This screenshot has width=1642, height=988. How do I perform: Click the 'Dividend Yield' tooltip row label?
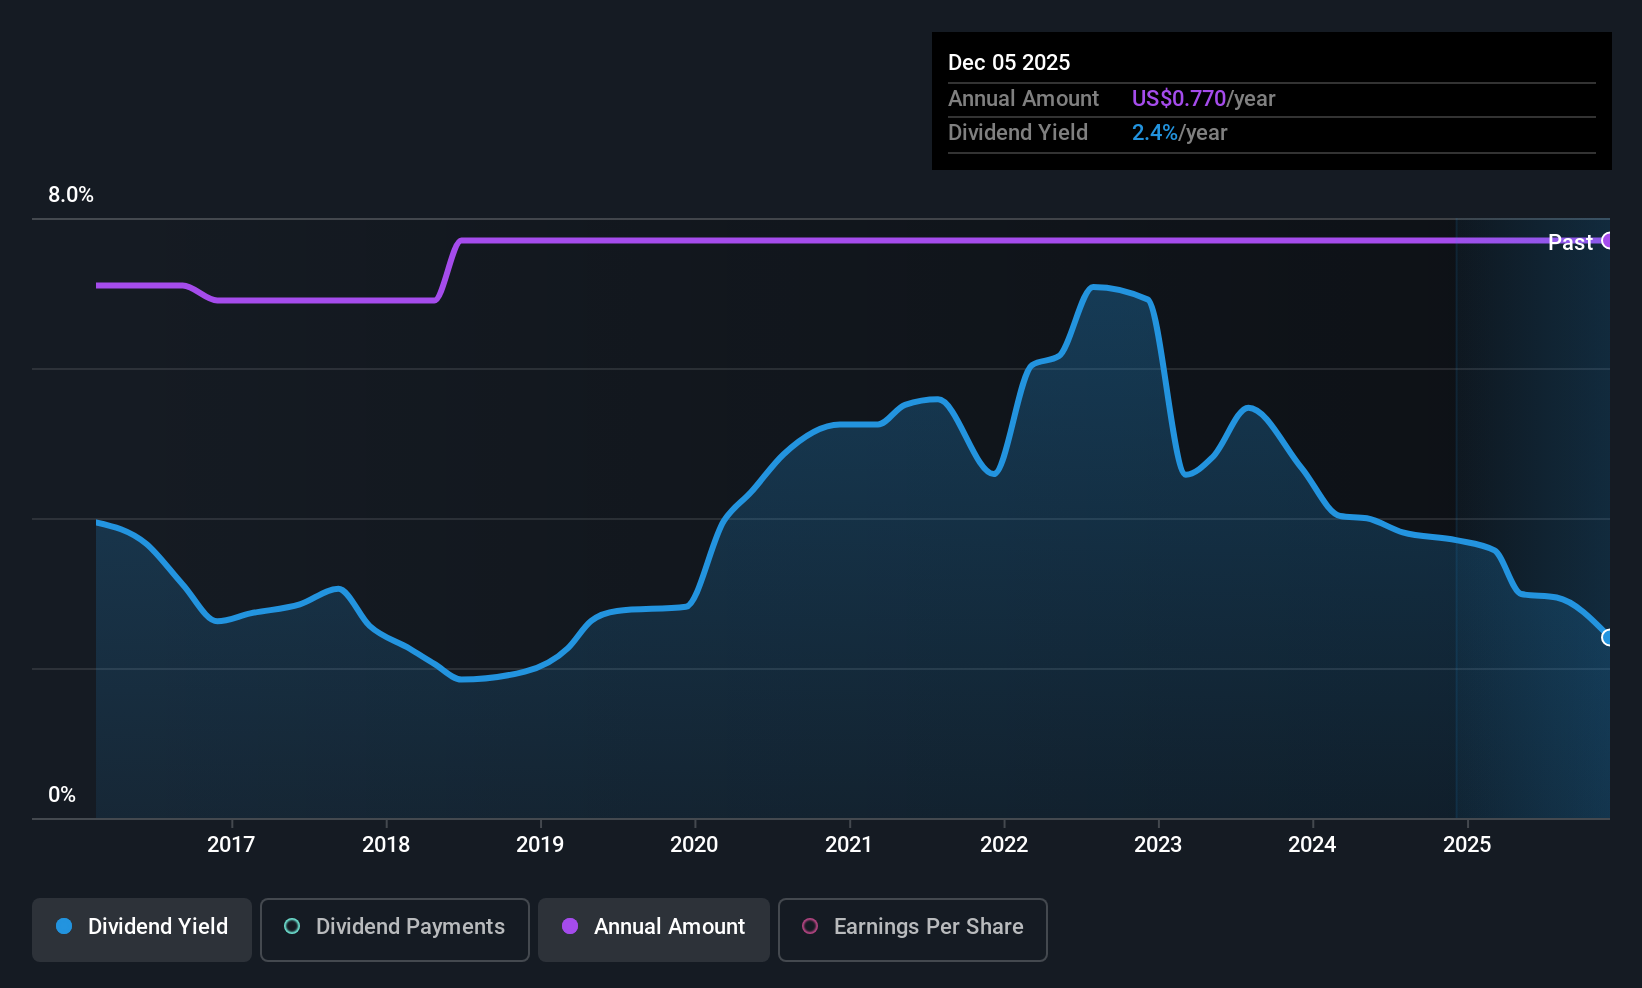[x=1018, y=133]
